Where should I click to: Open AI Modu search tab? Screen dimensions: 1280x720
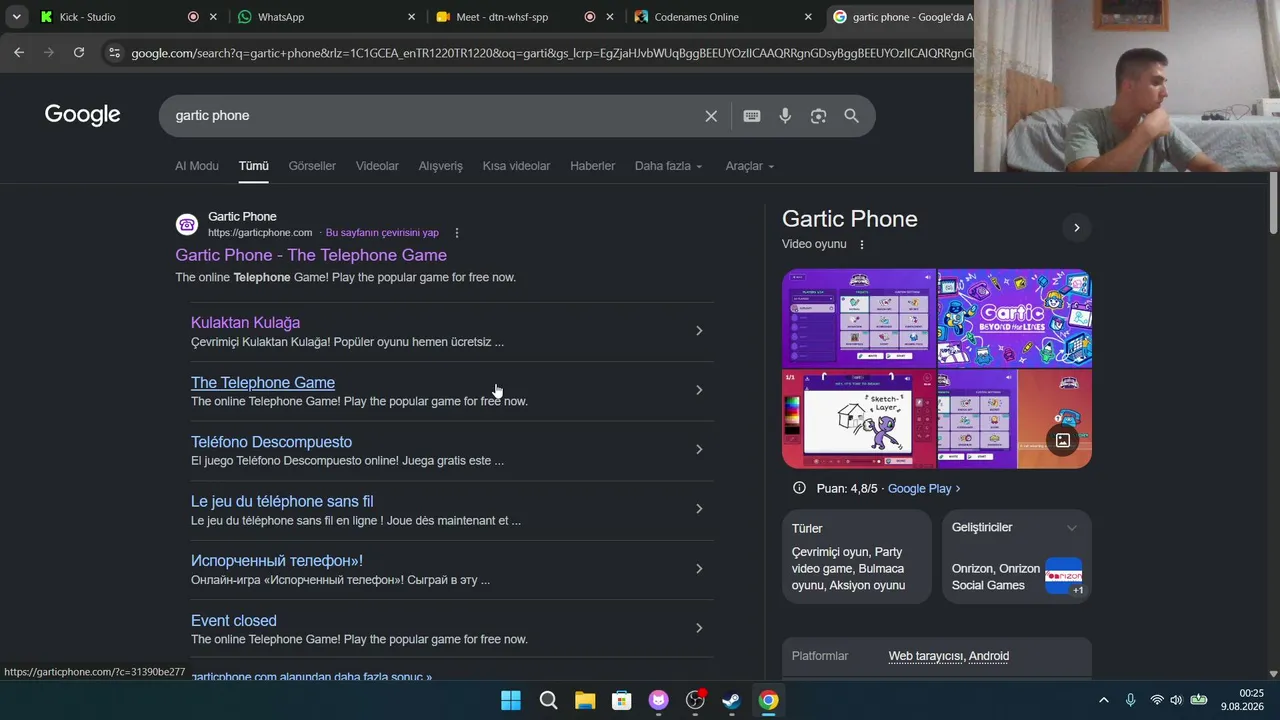click(x=197, y=166)
